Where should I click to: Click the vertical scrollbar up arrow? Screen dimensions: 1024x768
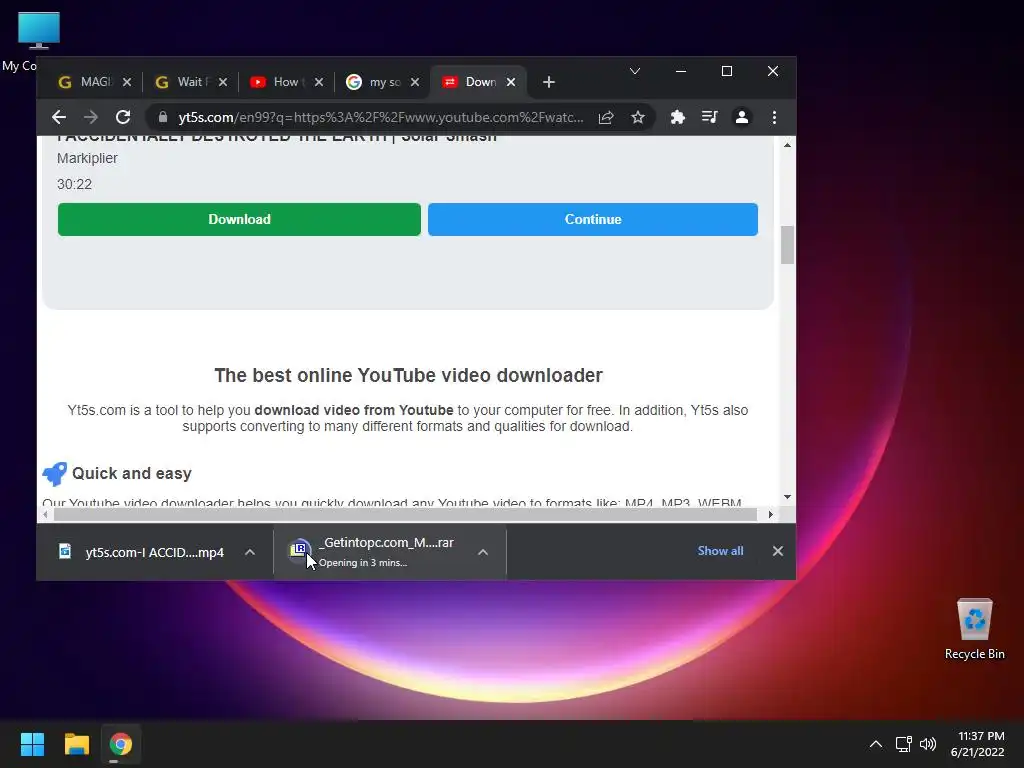788,145
